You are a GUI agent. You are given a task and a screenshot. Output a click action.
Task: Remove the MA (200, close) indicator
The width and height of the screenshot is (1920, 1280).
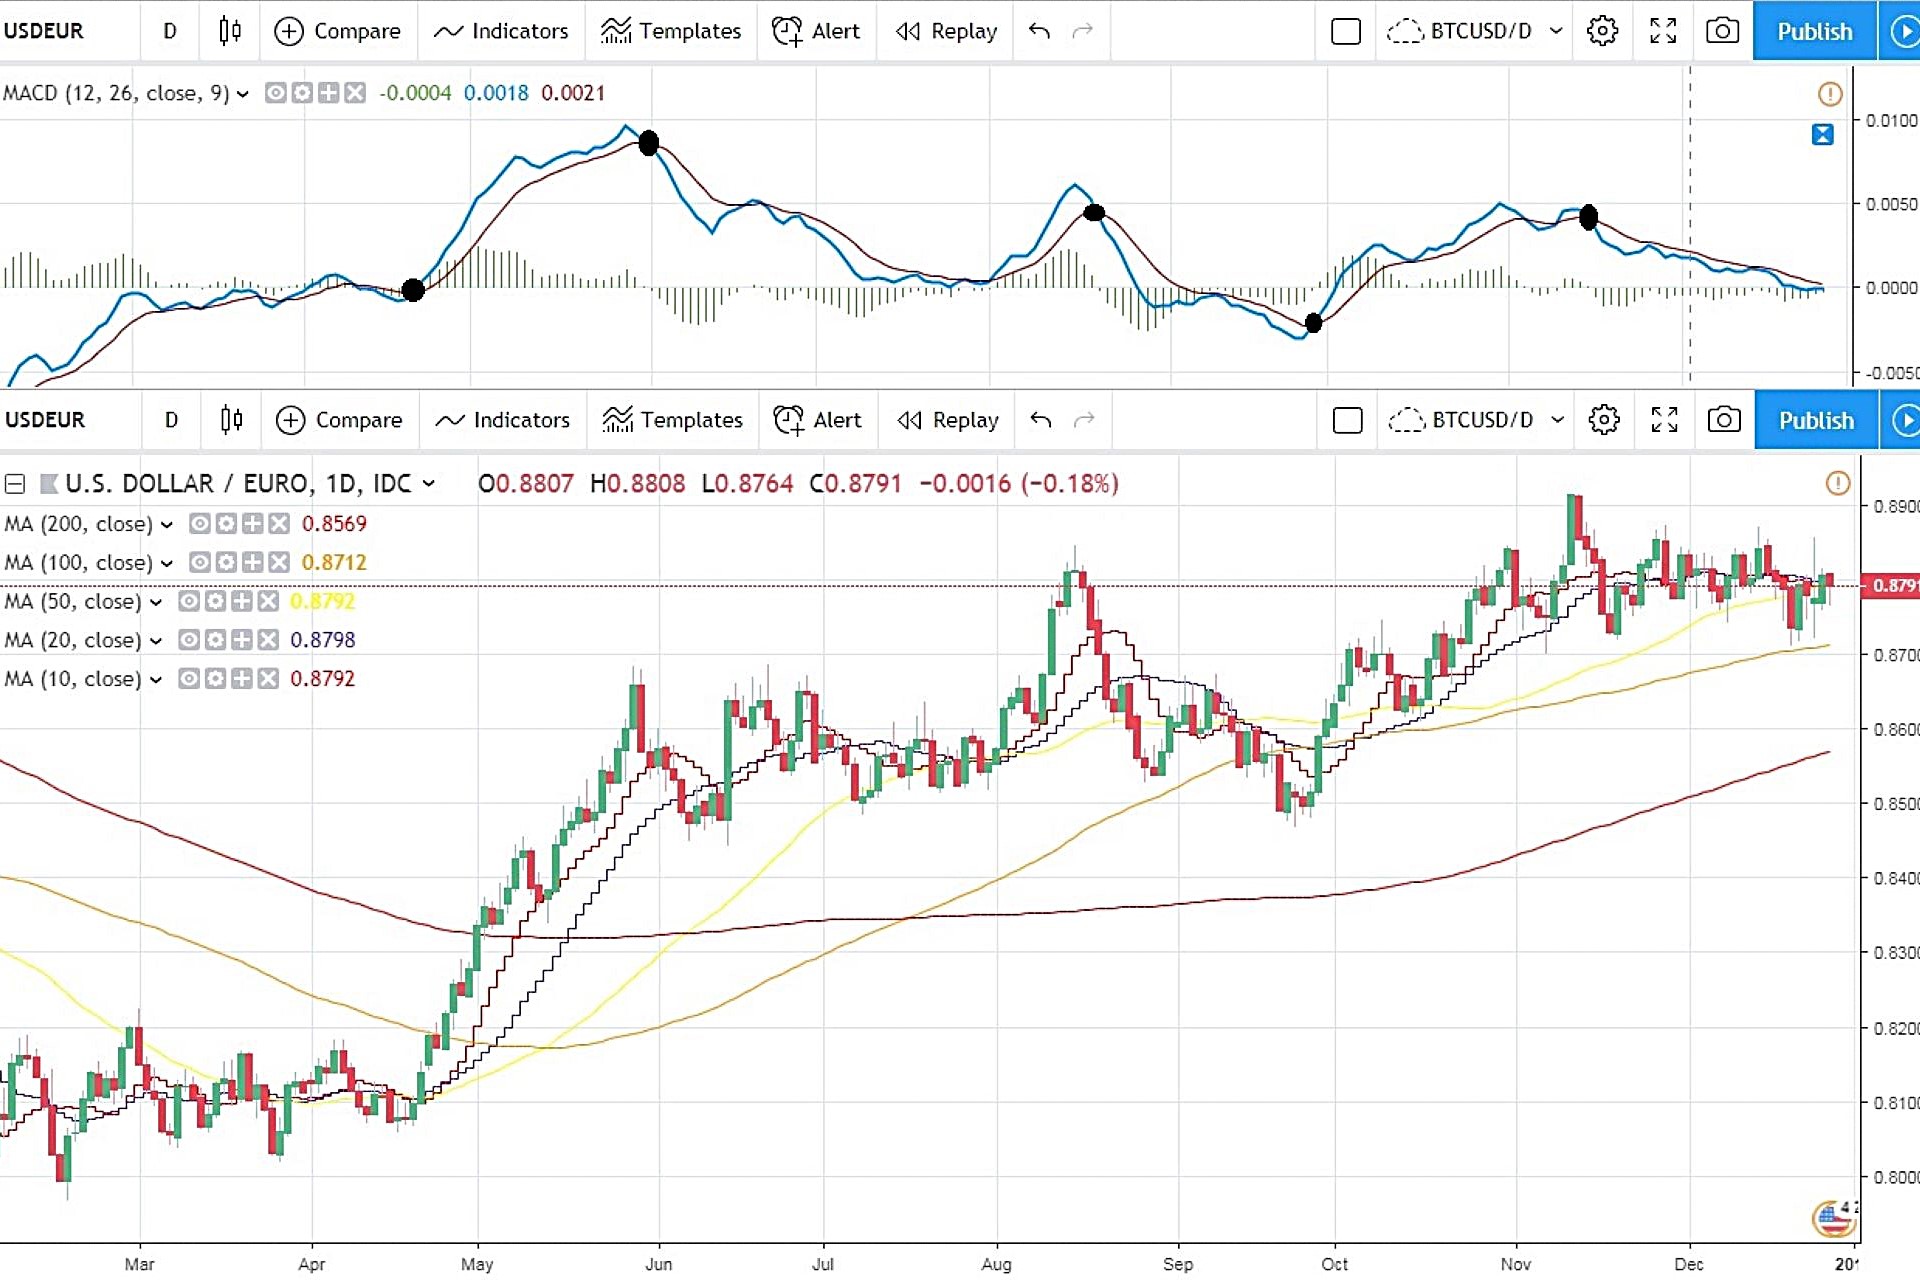tap(279, 524)
